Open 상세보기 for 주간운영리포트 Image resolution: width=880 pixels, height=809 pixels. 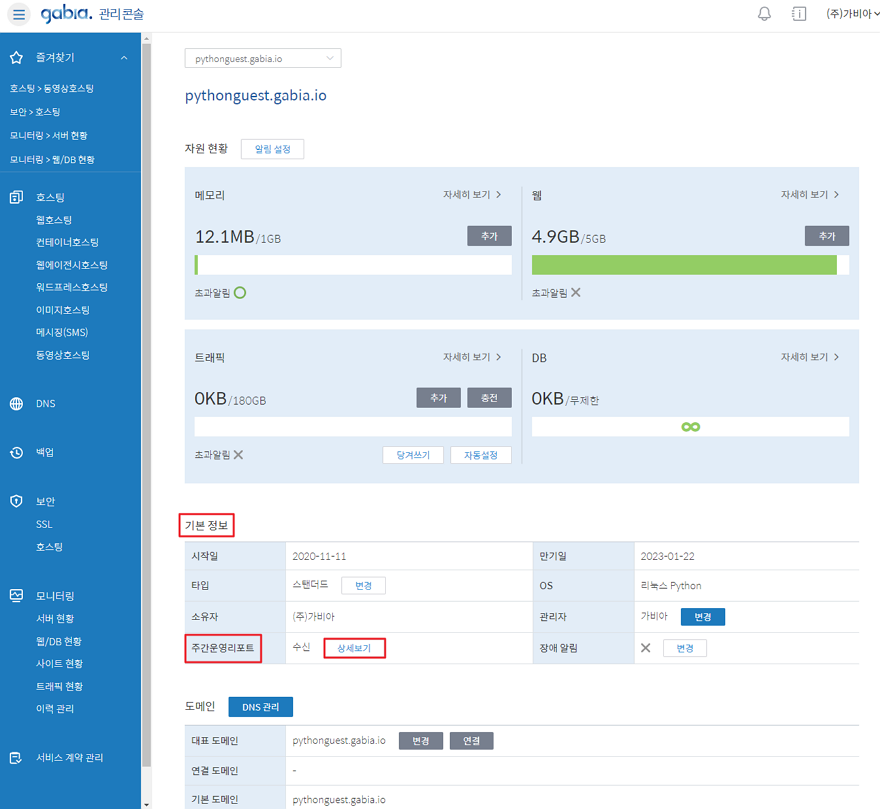(x=354, y=648)
